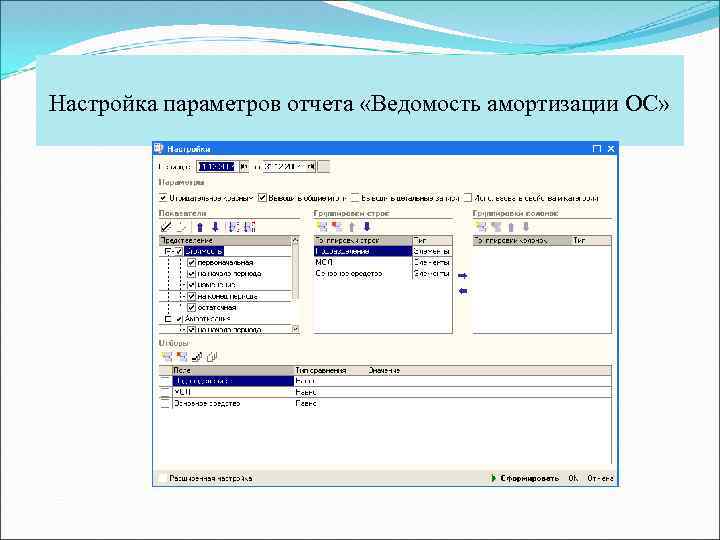Click the Настройки window title icon

[x=158, y=148]
